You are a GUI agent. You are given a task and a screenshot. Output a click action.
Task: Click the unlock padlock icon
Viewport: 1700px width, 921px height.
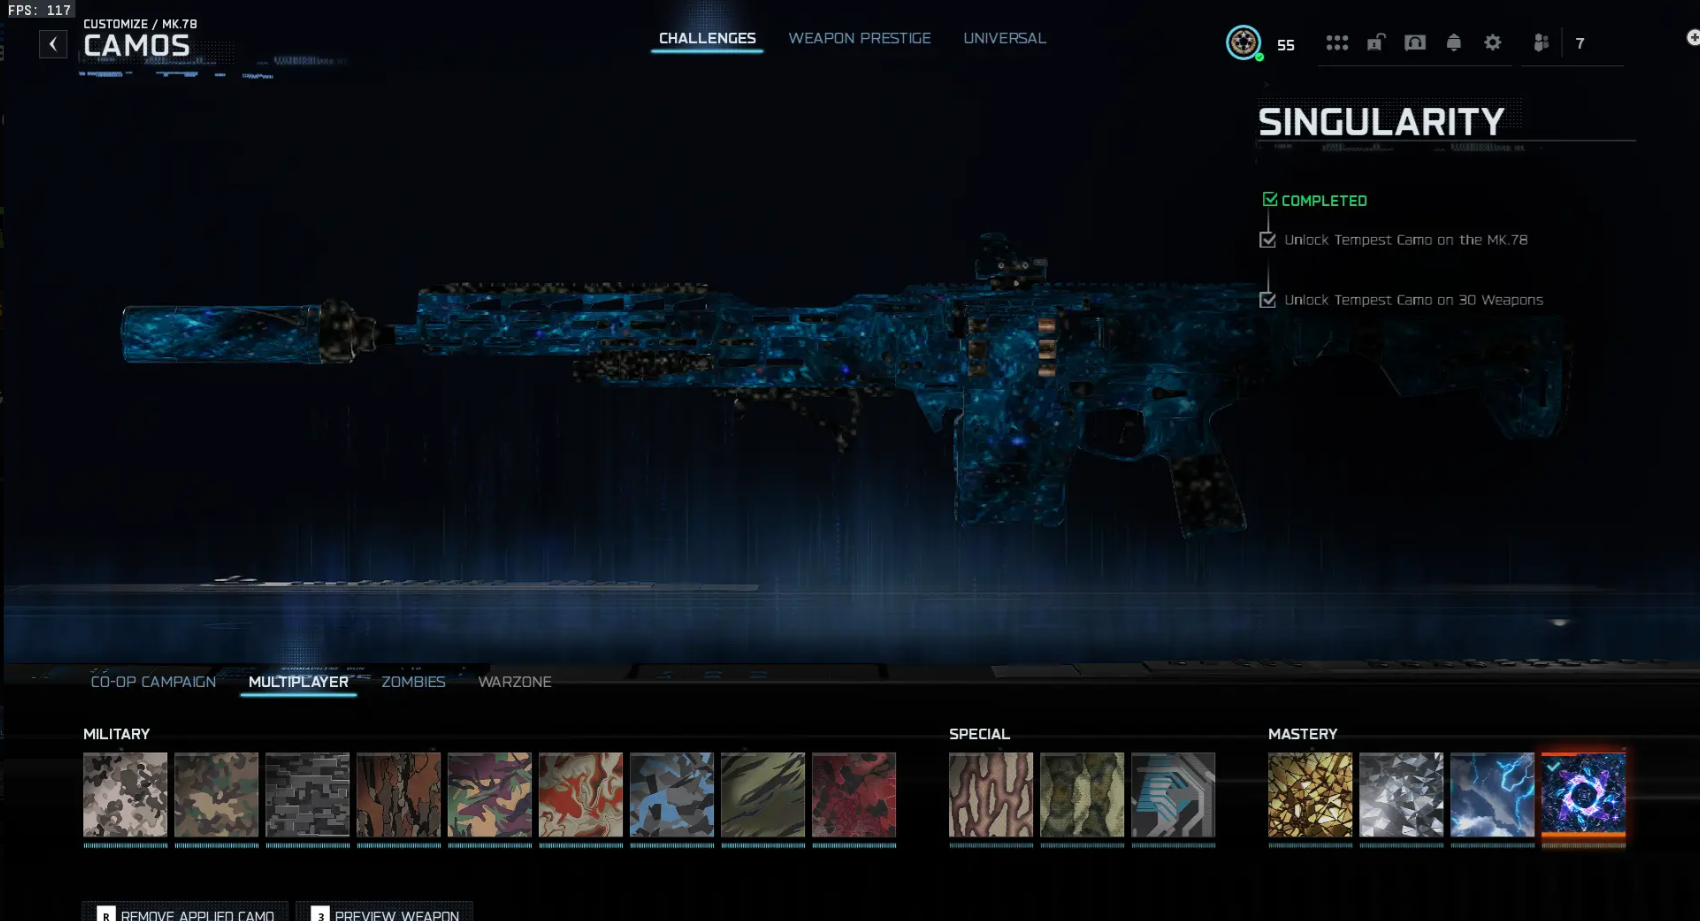coord(1376,43)
